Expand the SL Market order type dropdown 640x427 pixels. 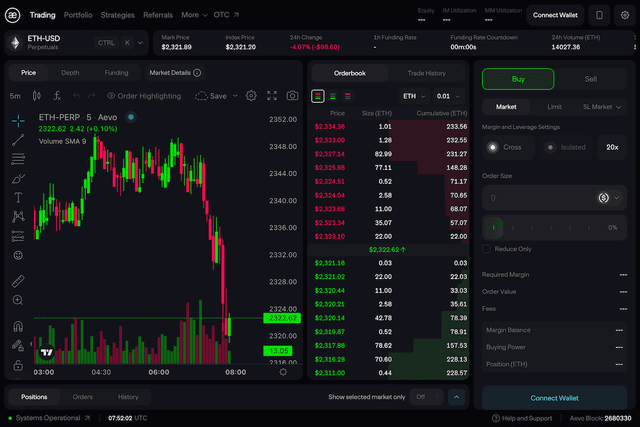point(602,107)
